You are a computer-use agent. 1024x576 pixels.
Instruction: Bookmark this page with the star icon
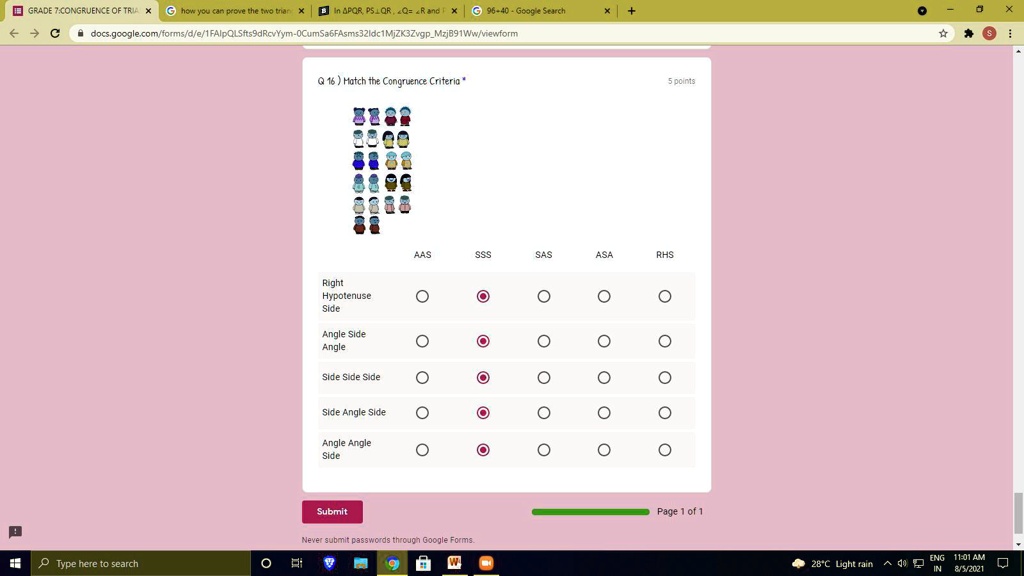click(943, 33)
